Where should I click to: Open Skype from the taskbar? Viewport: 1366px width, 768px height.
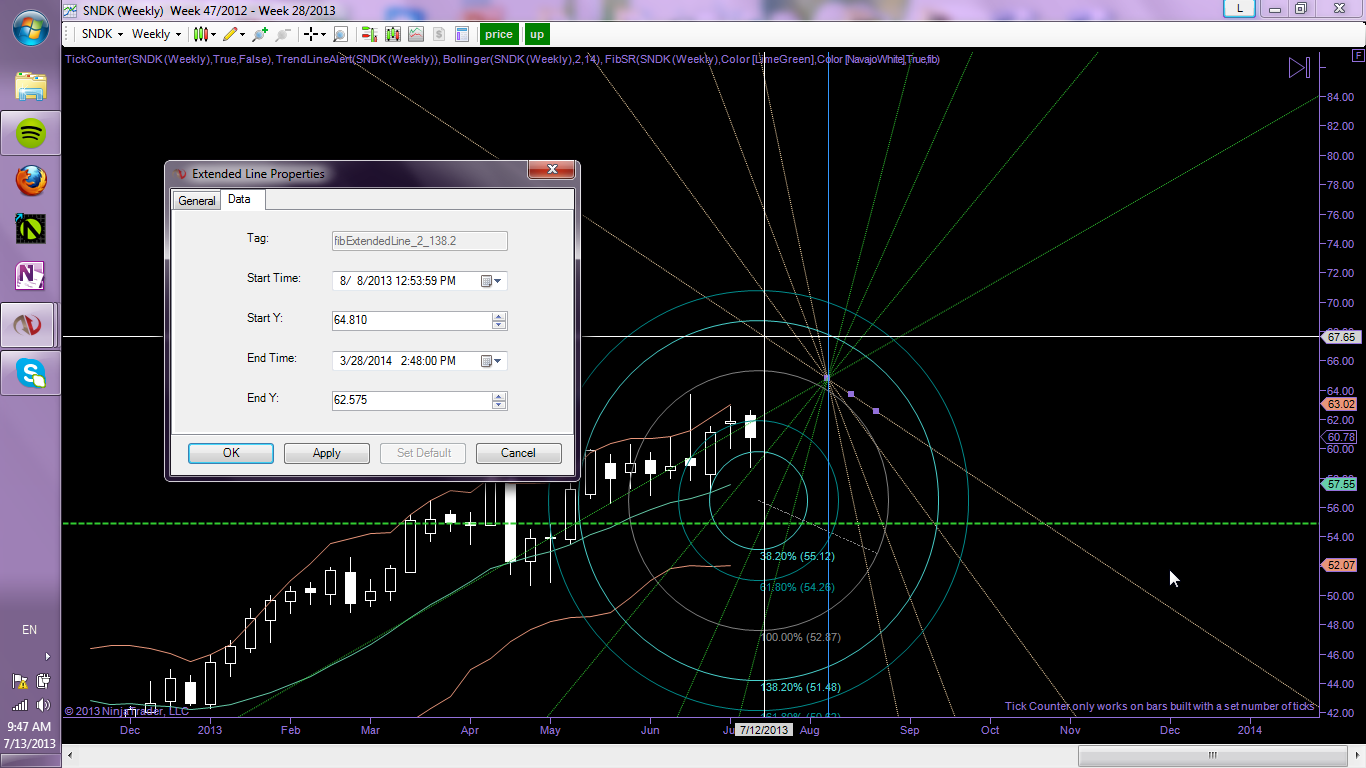30,372
